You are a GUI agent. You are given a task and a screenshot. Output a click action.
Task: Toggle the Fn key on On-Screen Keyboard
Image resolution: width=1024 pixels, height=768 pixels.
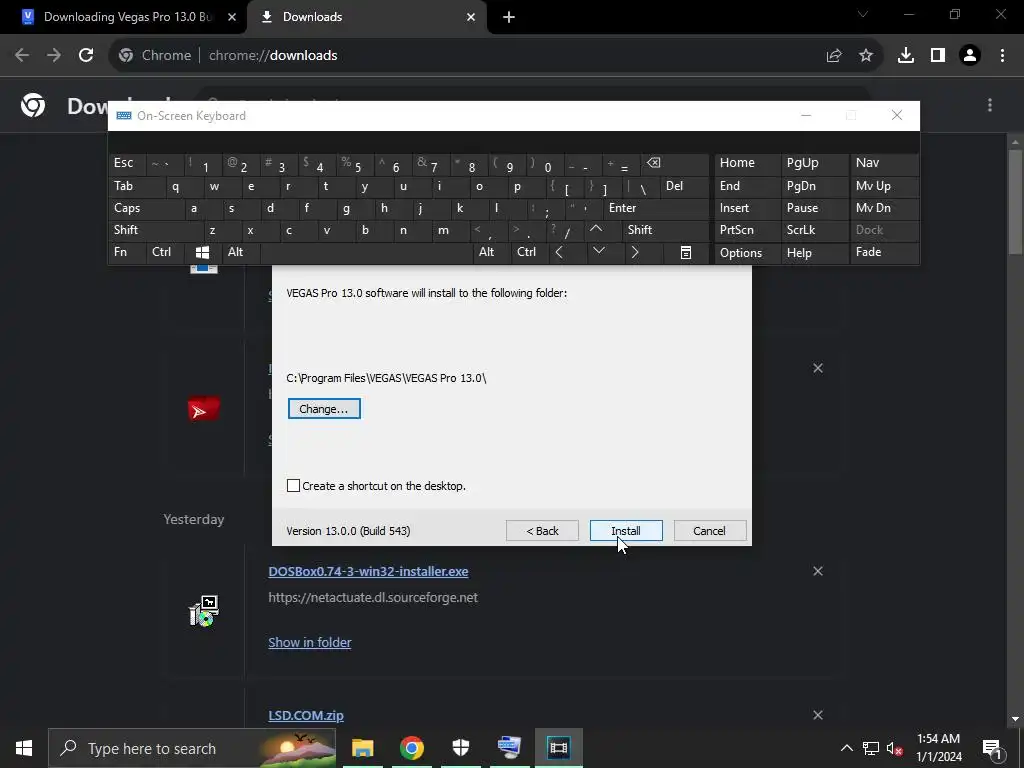[127, 252]
